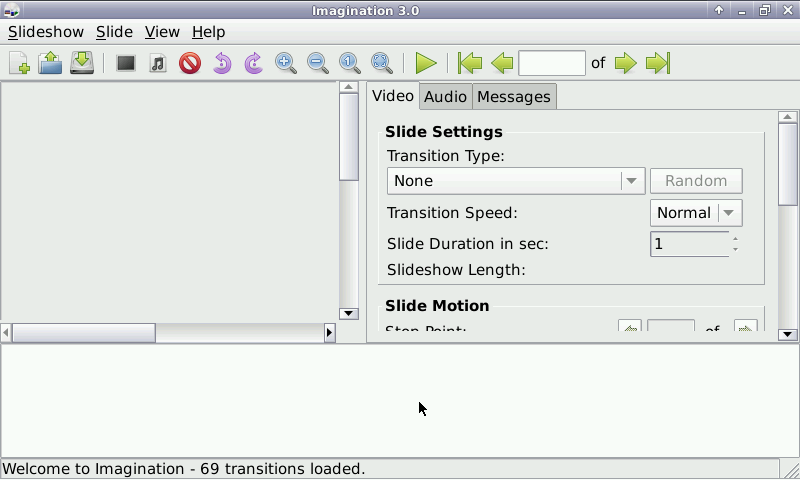Go to the previous slide
800x480 pixels.
[502, 63]
